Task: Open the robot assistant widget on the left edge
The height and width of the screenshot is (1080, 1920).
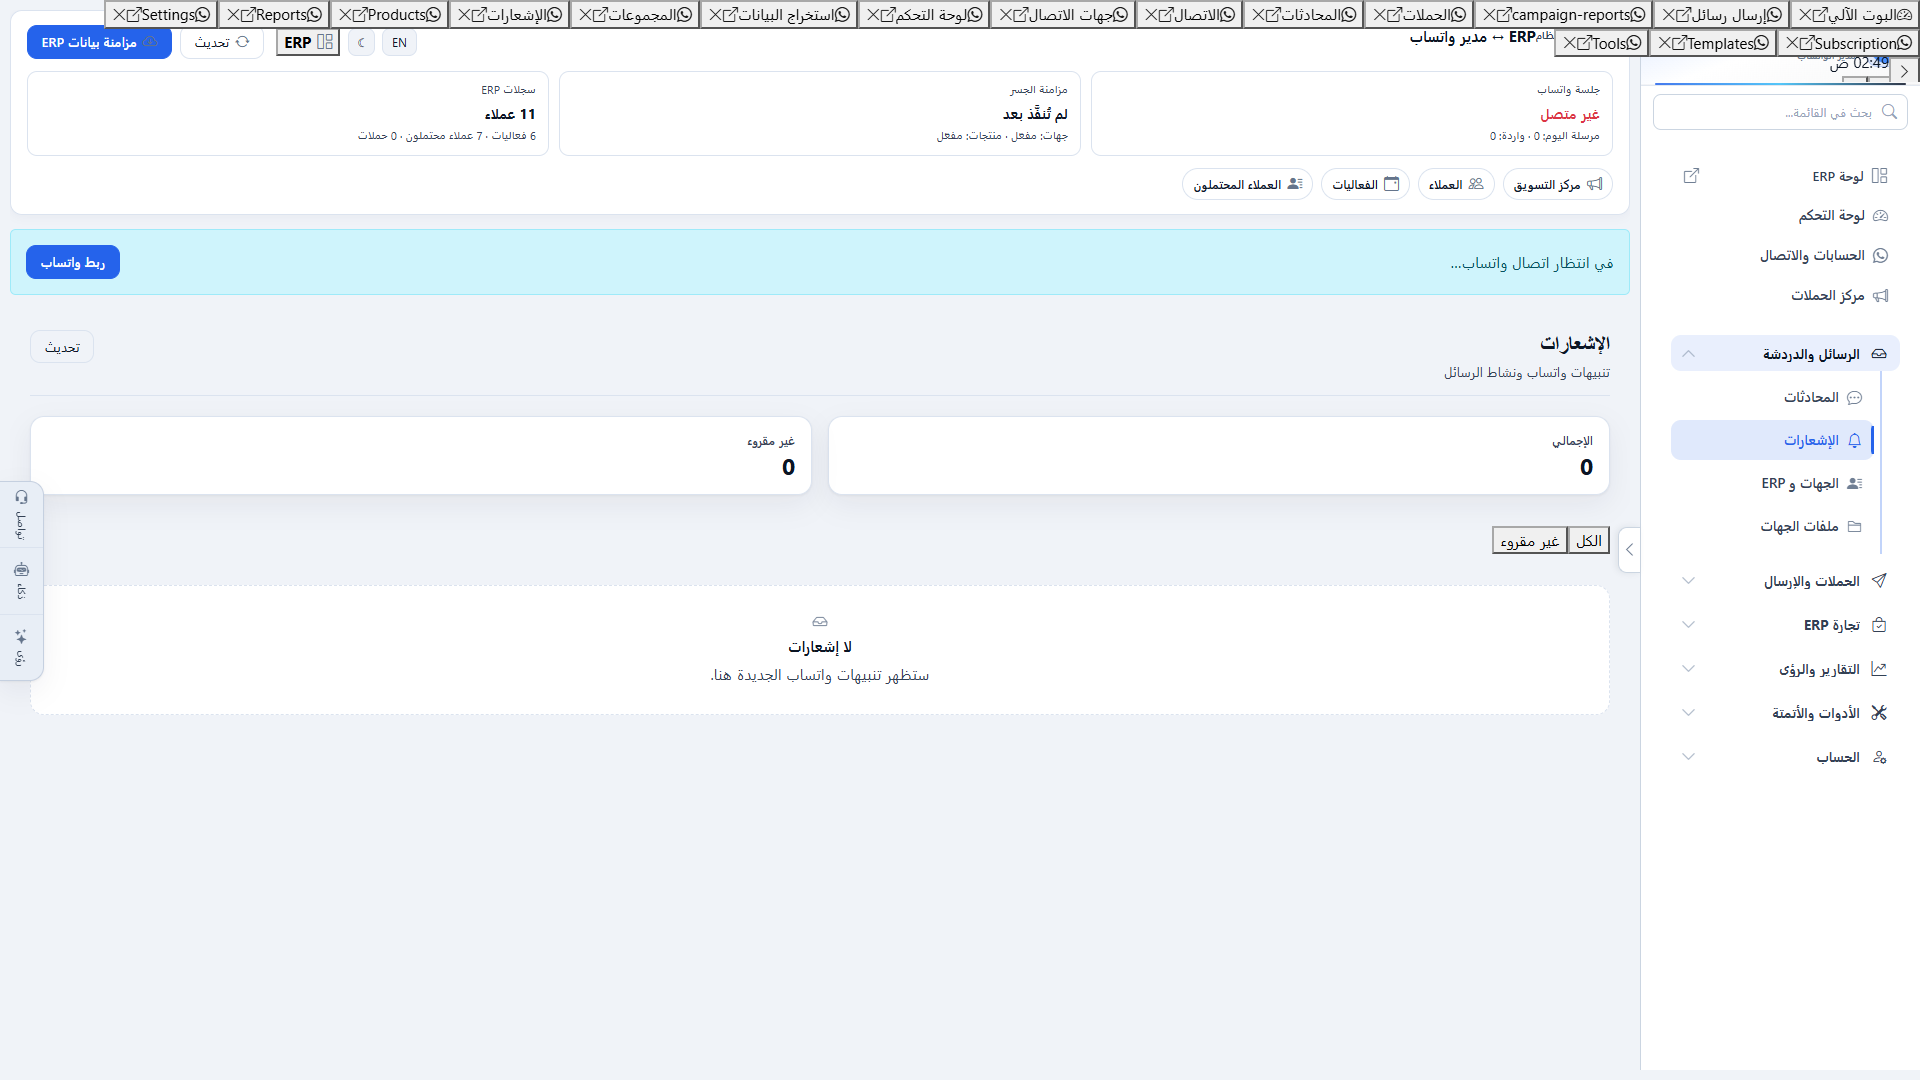Action: (x=21, y=582)
